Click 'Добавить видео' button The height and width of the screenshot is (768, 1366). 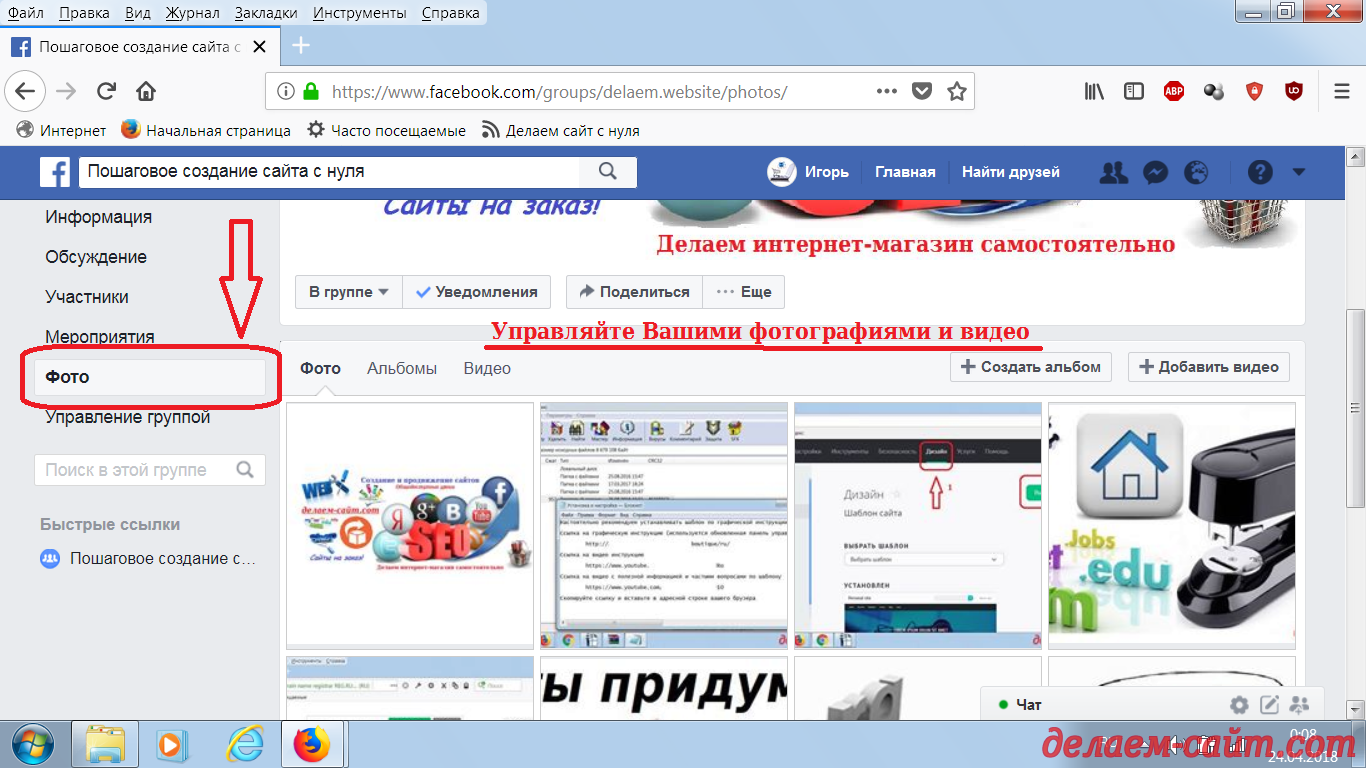(1208, 367)
